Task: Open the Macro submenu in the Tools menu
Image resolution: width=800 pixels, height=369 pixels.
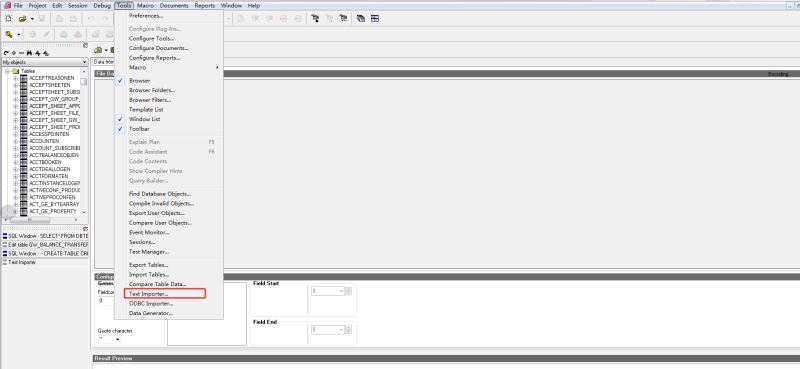Action: pyautogui.click(x=168, y=67)
